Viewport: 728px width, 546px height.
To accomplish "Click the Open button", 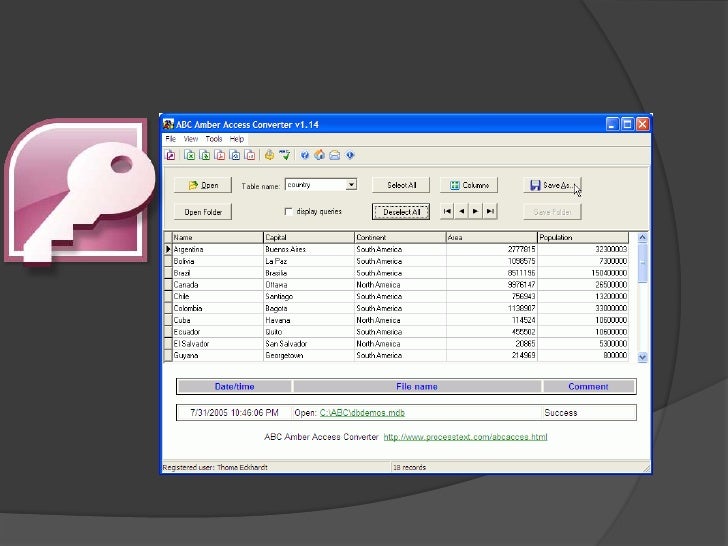I will point(203,185).
